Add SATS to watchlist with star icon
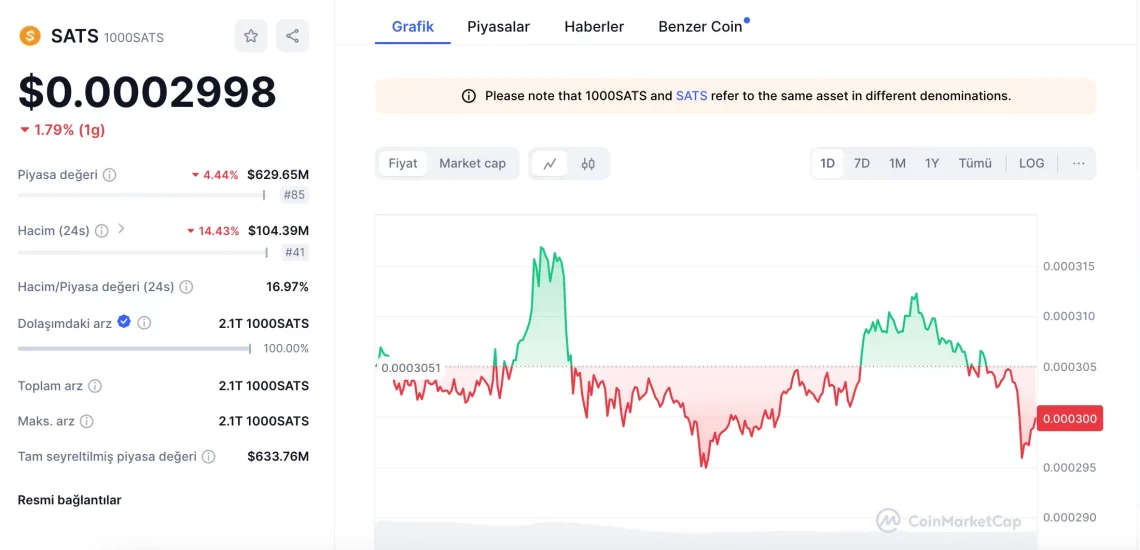1140x550 pixels. click(251, 36)
